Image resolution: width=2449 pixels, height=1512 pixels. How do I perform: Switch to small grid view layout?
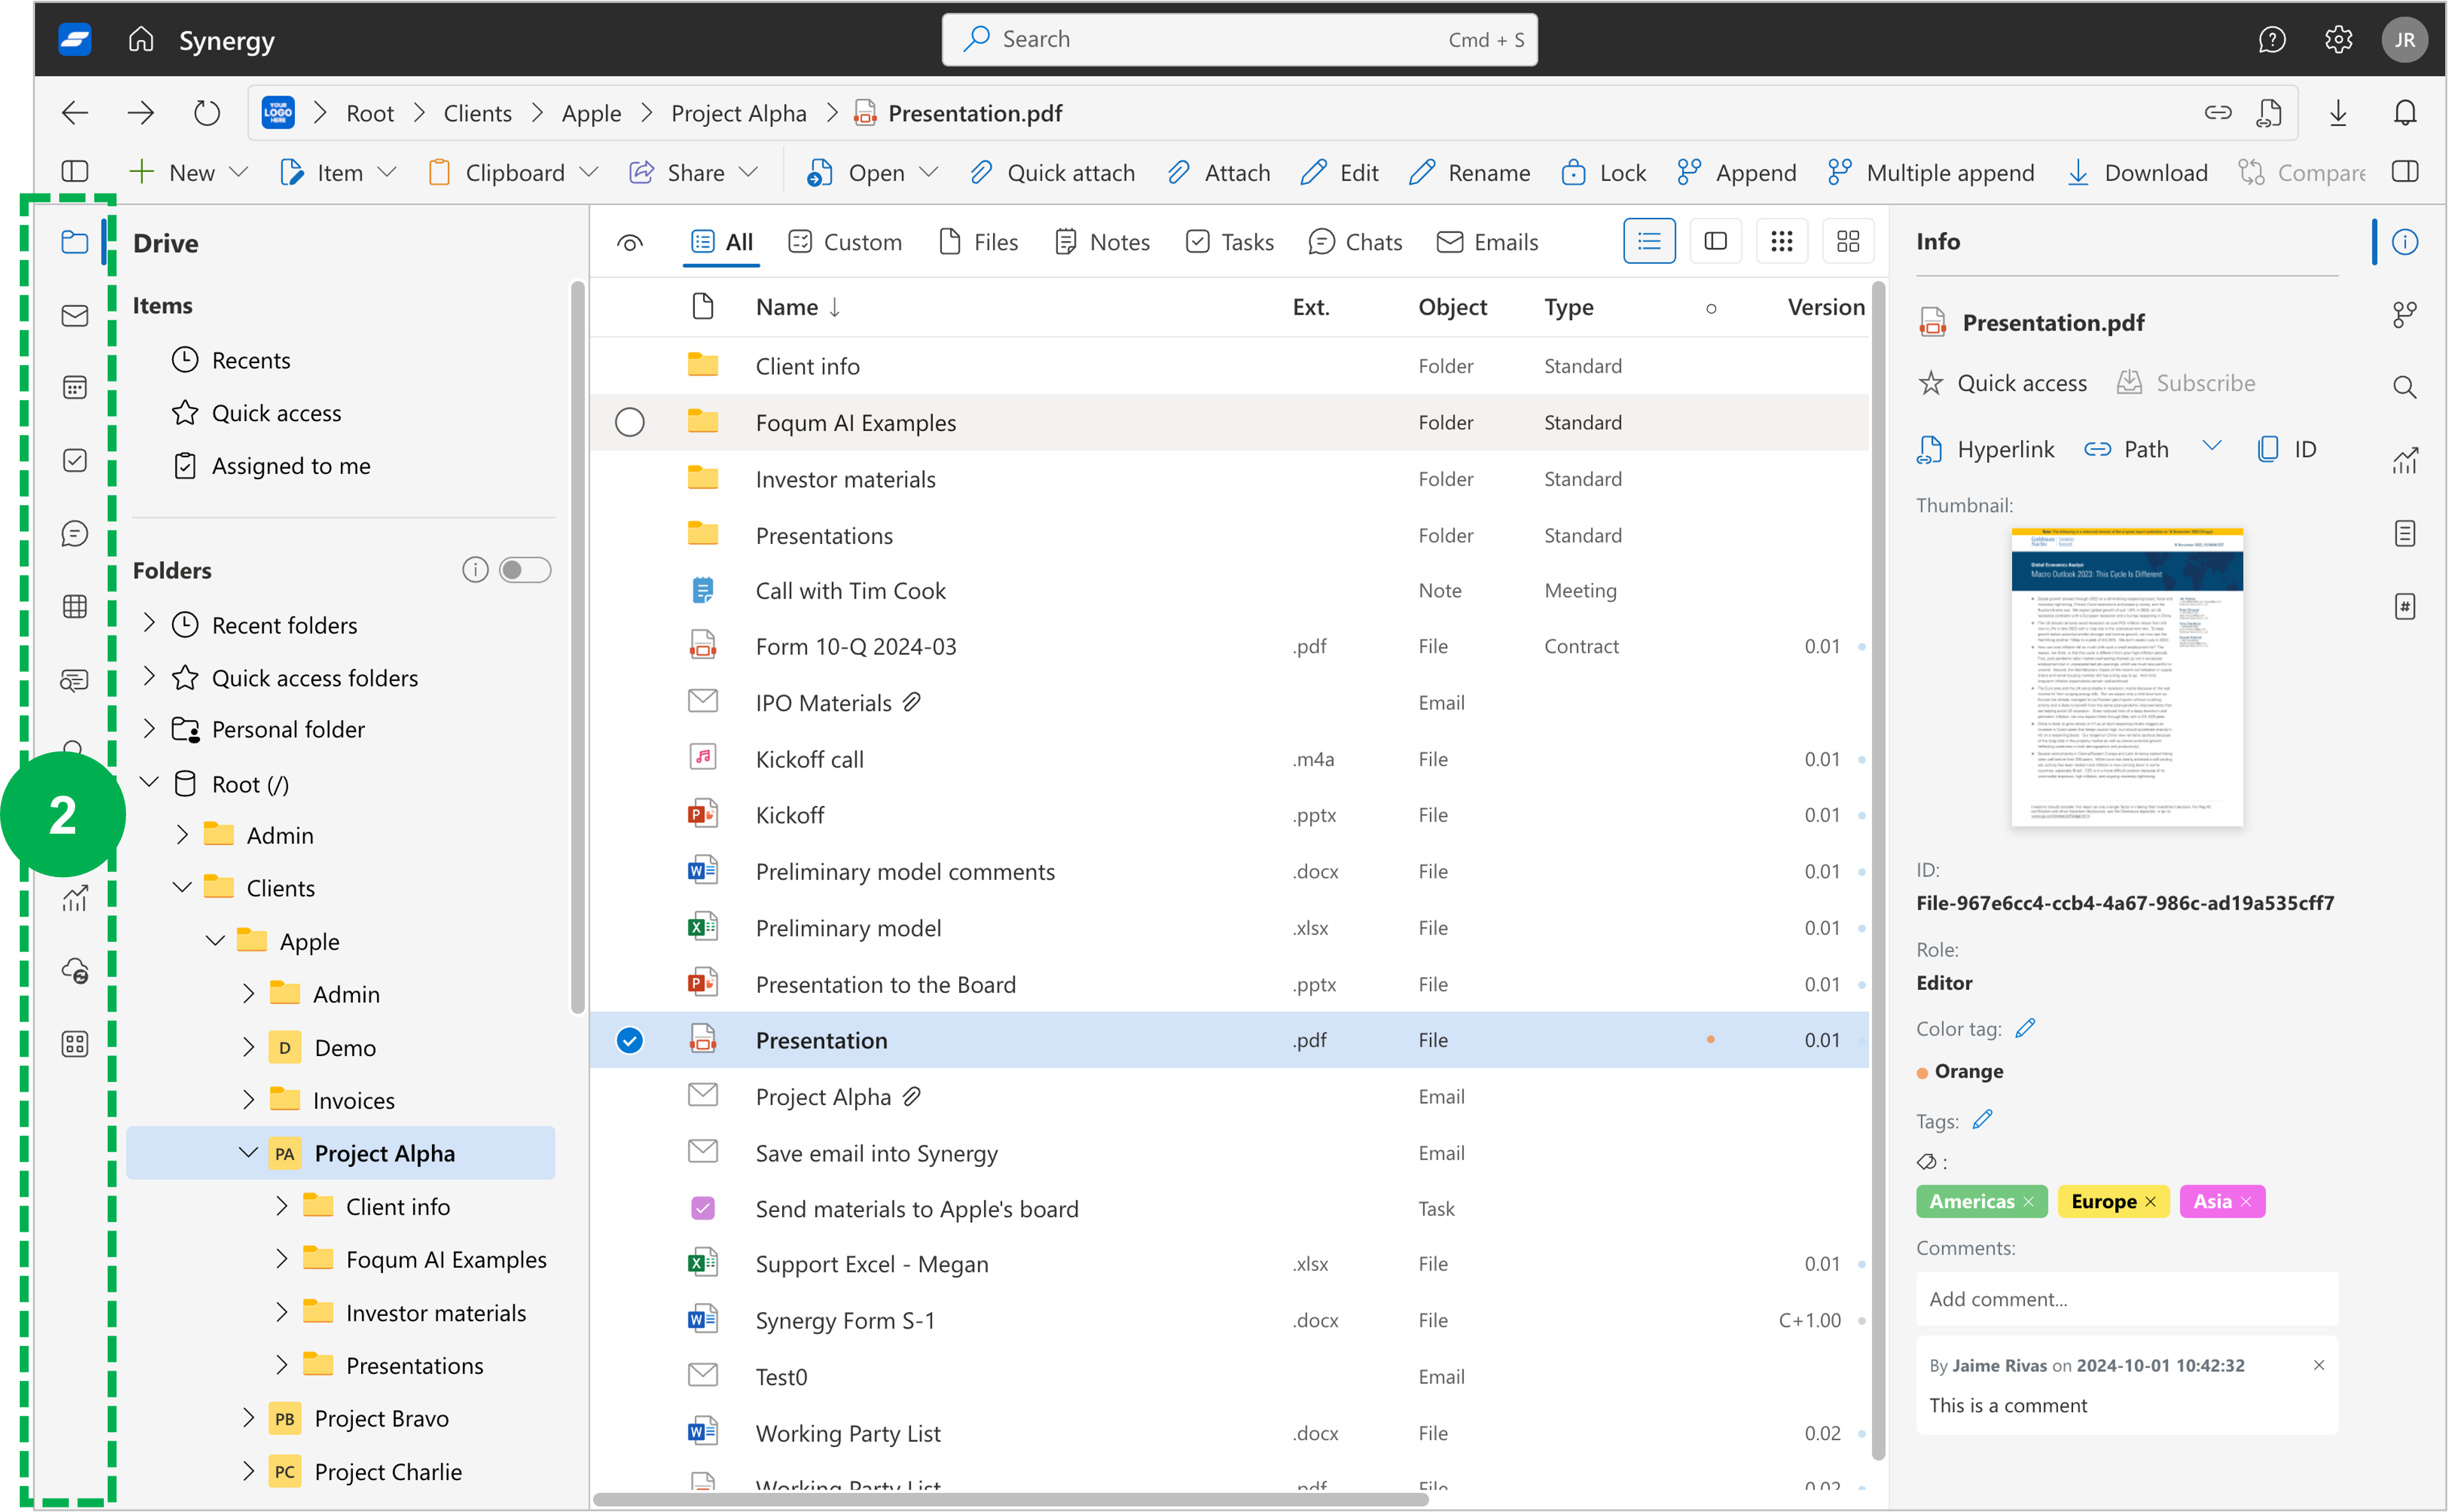(1781, 242)
